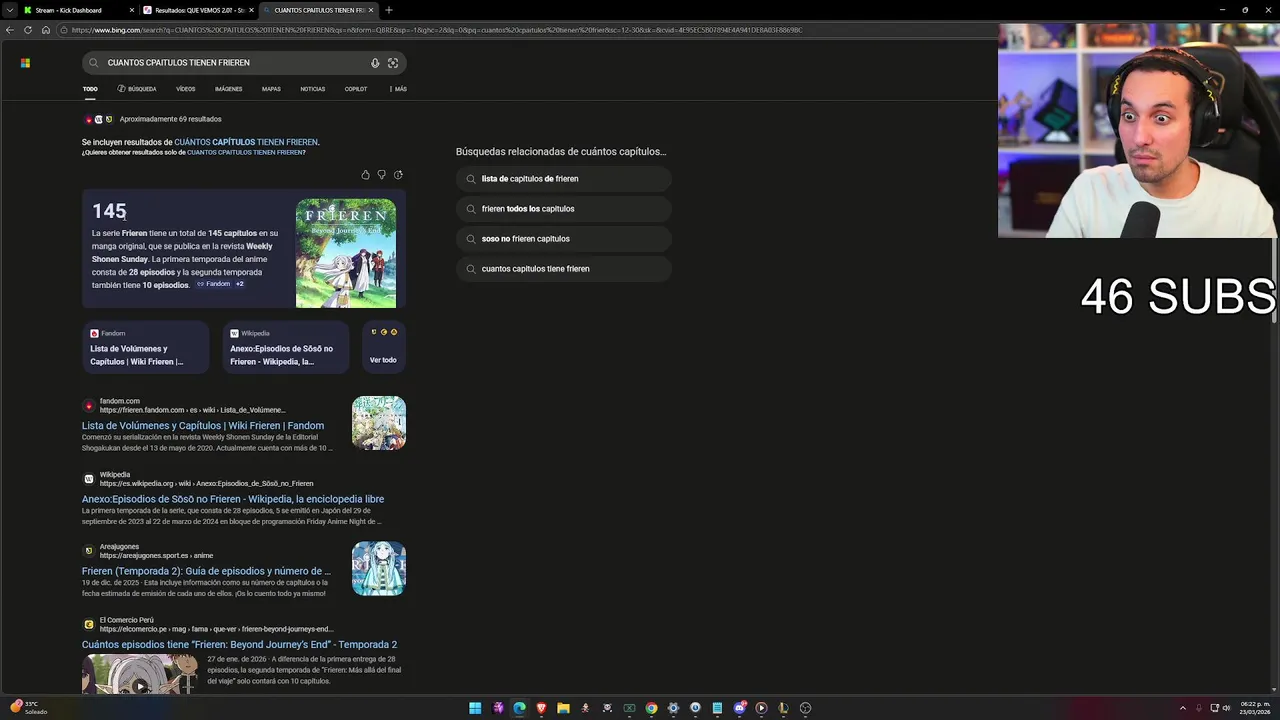Open Microsoft Edge from the taskbar
Image resolution: width=1280 pixels, height=720 pixels.
click(x=519, y=708)
